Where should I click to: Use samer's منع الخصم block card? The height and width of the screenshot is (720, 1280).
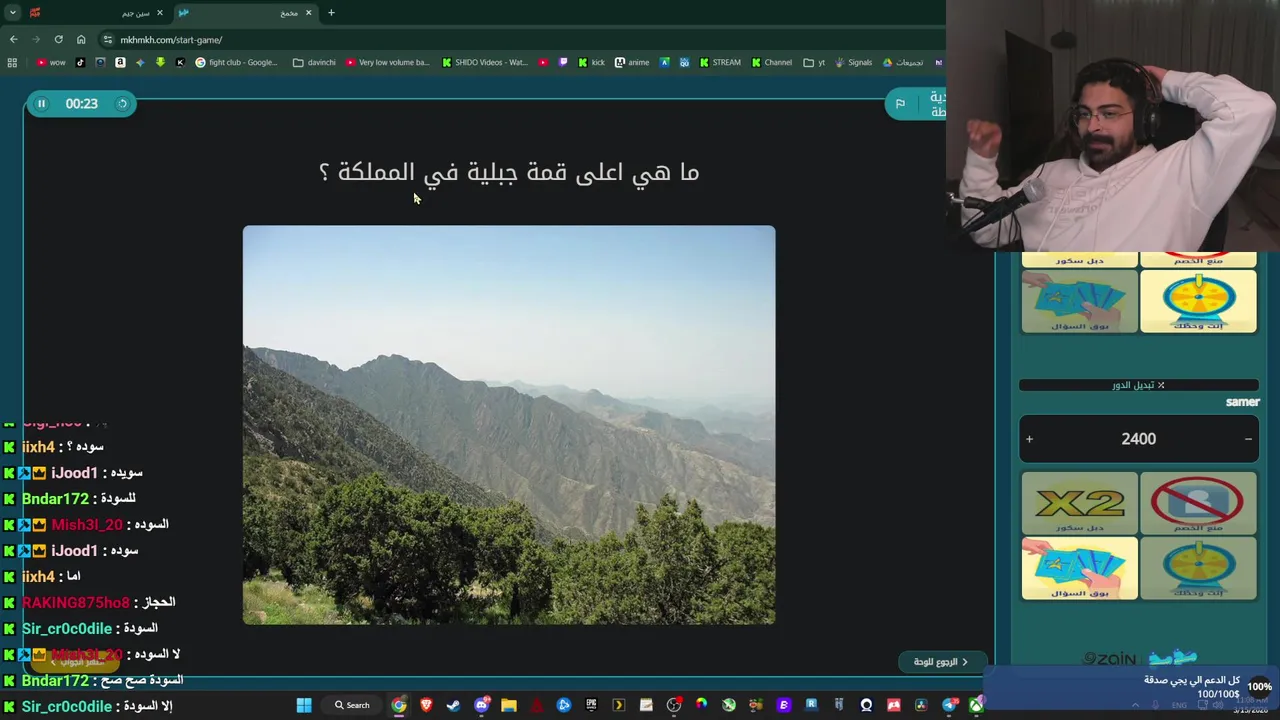tap(1198, 503)
